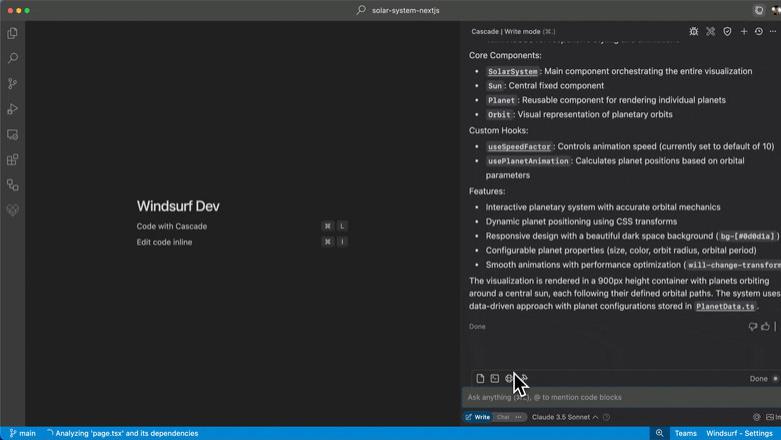Open the Search view in the activity bar
Viewport: 781px width, 440px height.
[x=13, y=58]
